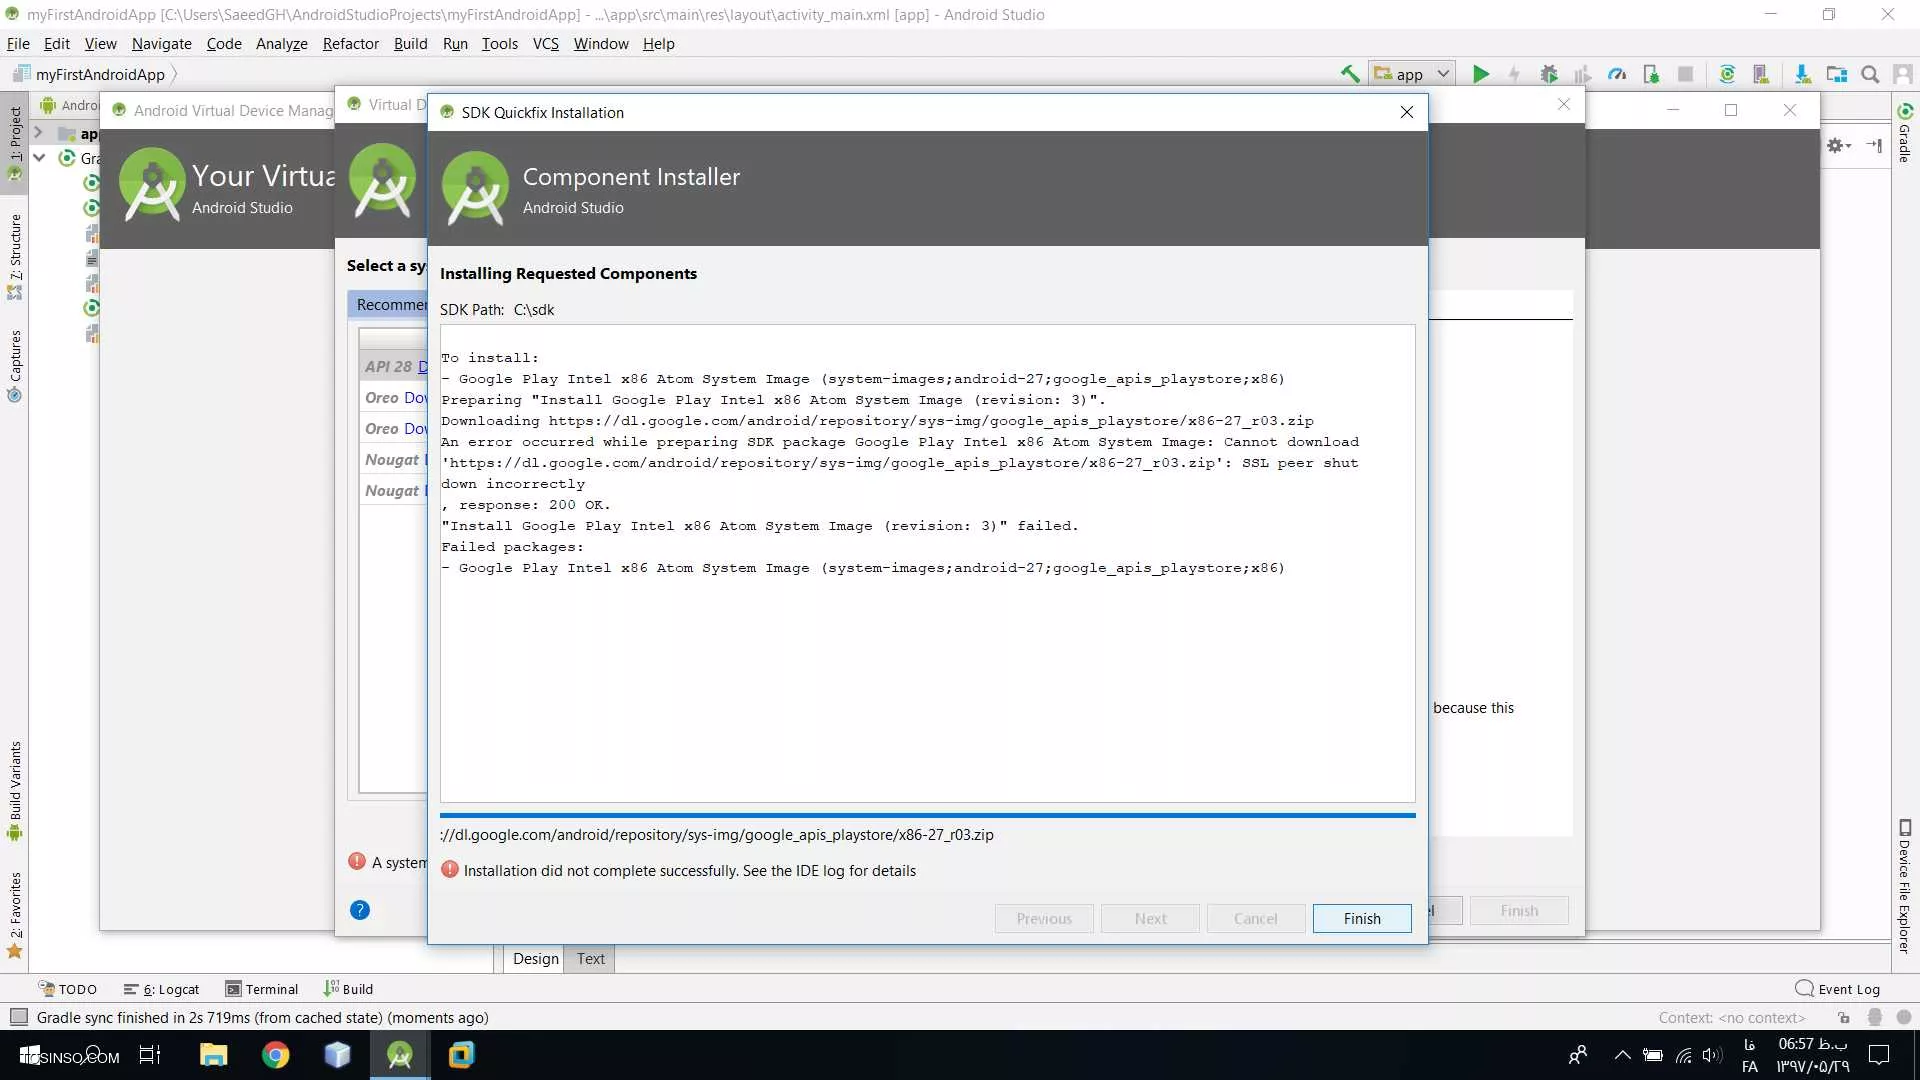Image resolution: width=1920 pixels, height=1080 pixels.
Task: Click Run with Coverage icon
Action: [x=1583, y=74]
